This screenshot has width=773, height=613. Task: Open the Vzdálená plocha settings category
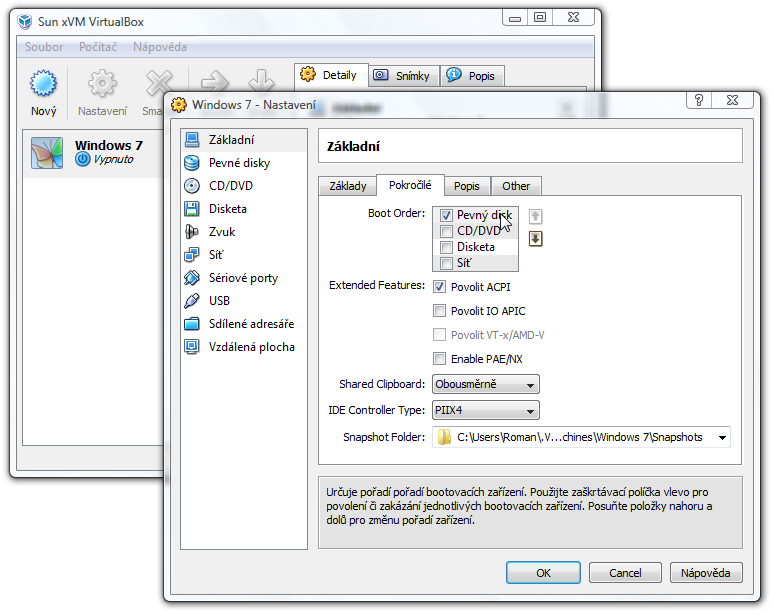click(x=244, y=347)
